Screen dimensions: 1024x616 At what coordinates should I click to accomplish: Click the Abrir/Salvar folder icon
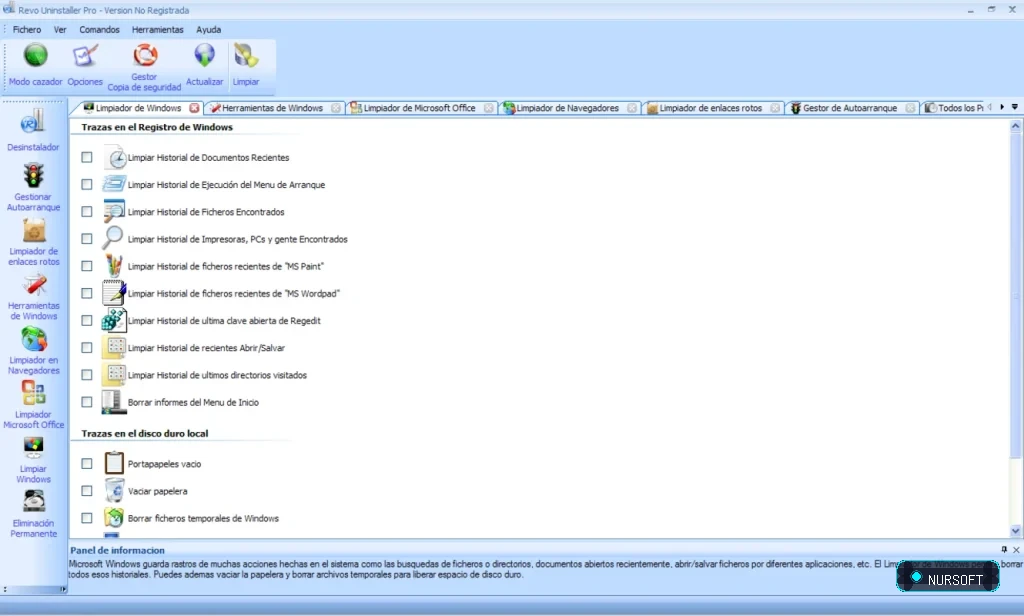tap(115, 348)
